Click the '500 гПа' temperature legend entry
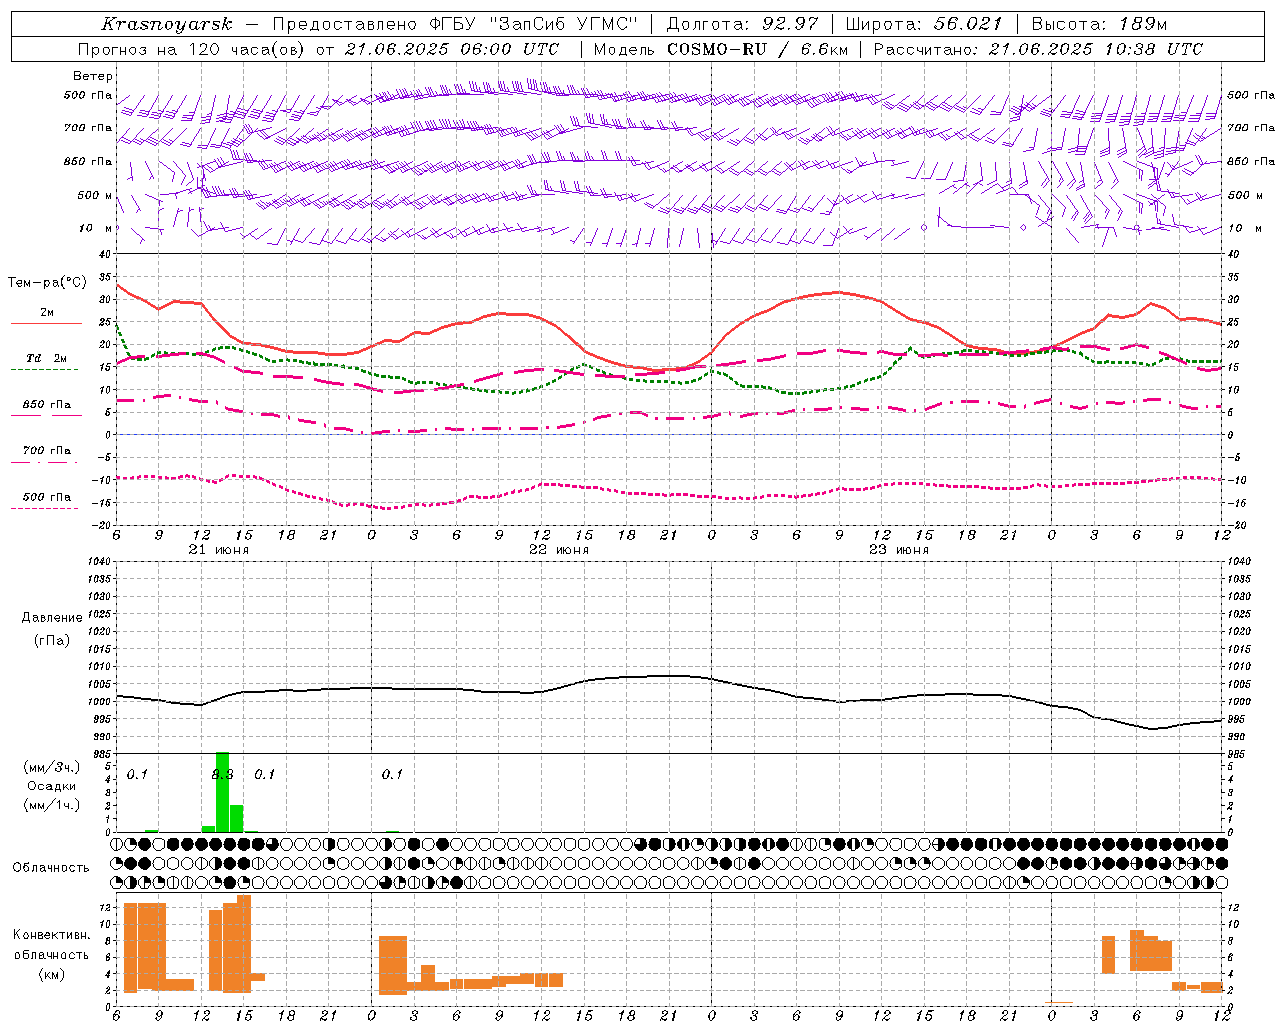The height and width of the screenshot is (1024, 1280). coord(47,497)
